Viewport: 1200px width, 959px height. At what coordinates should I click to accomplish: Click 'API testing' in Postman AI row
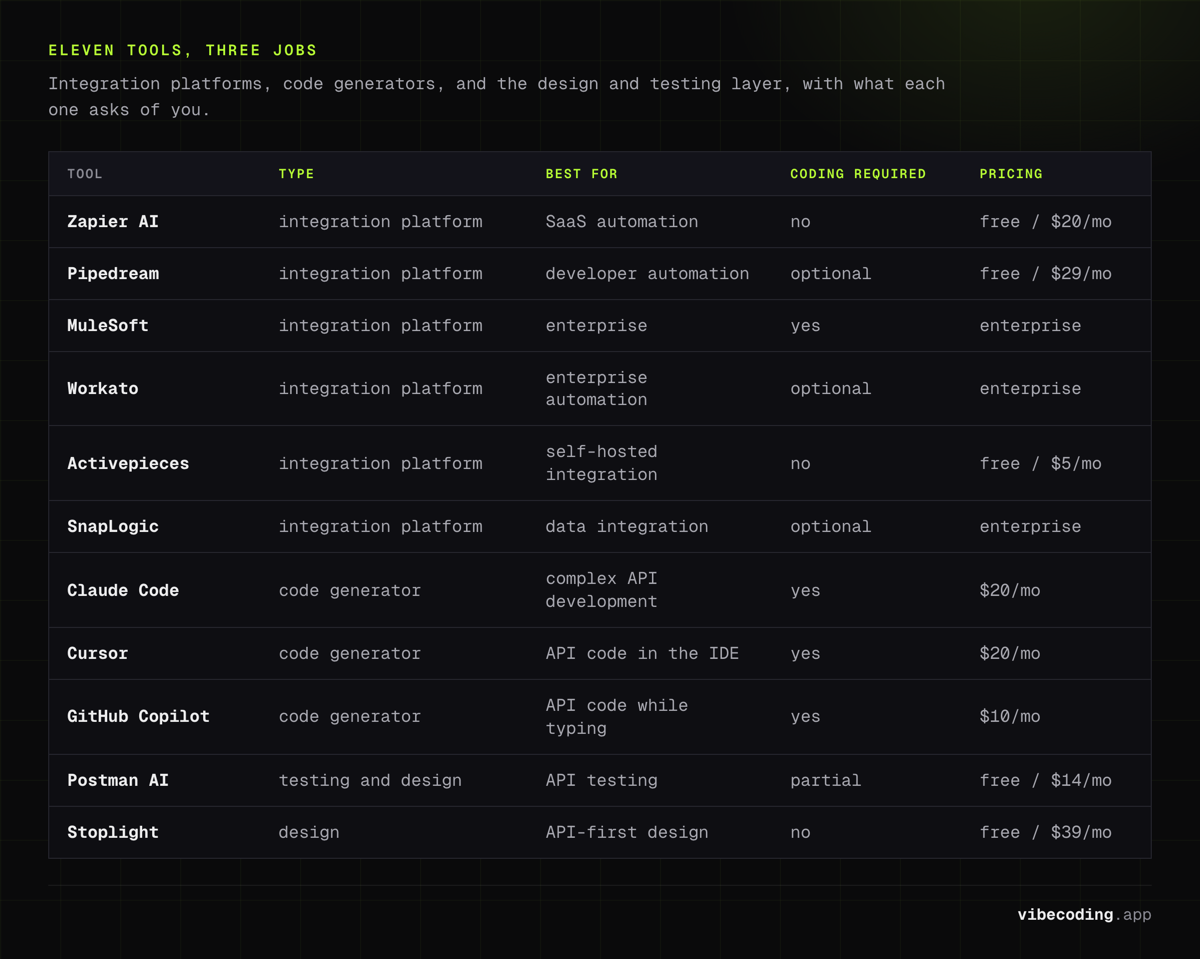tap(601, 781)
